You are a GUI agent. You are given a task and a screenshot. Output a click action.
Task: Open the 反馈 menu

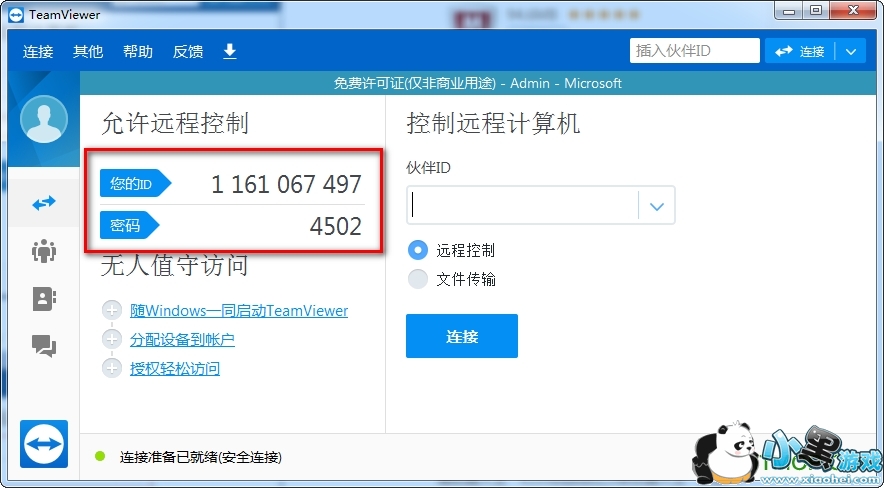(188, 52)
